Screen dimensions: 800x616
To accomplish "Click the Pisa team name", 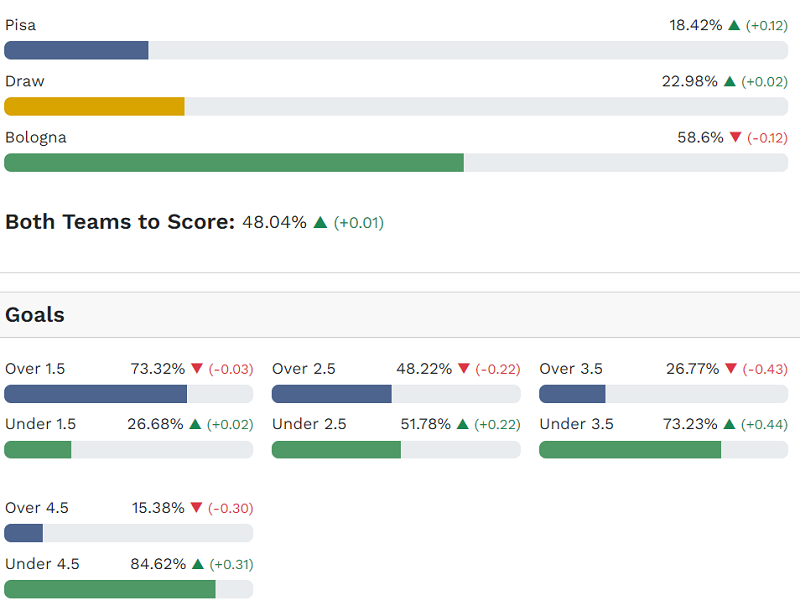I will pyautogui.click(x=21, y=25).
